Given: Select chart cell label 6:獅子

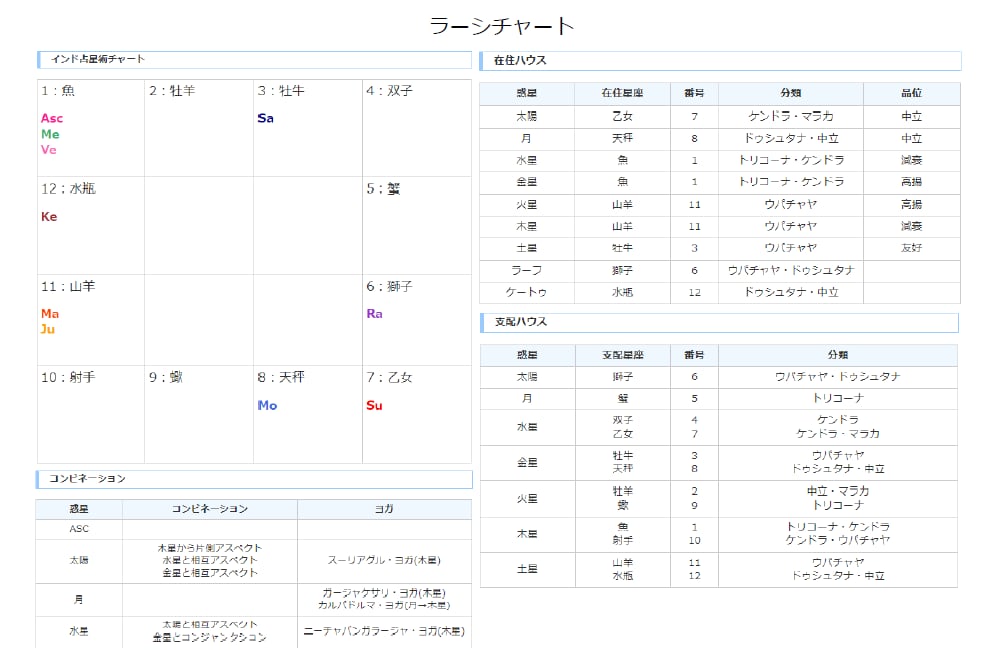Looking at the screenshot, I should pos(389,287).
